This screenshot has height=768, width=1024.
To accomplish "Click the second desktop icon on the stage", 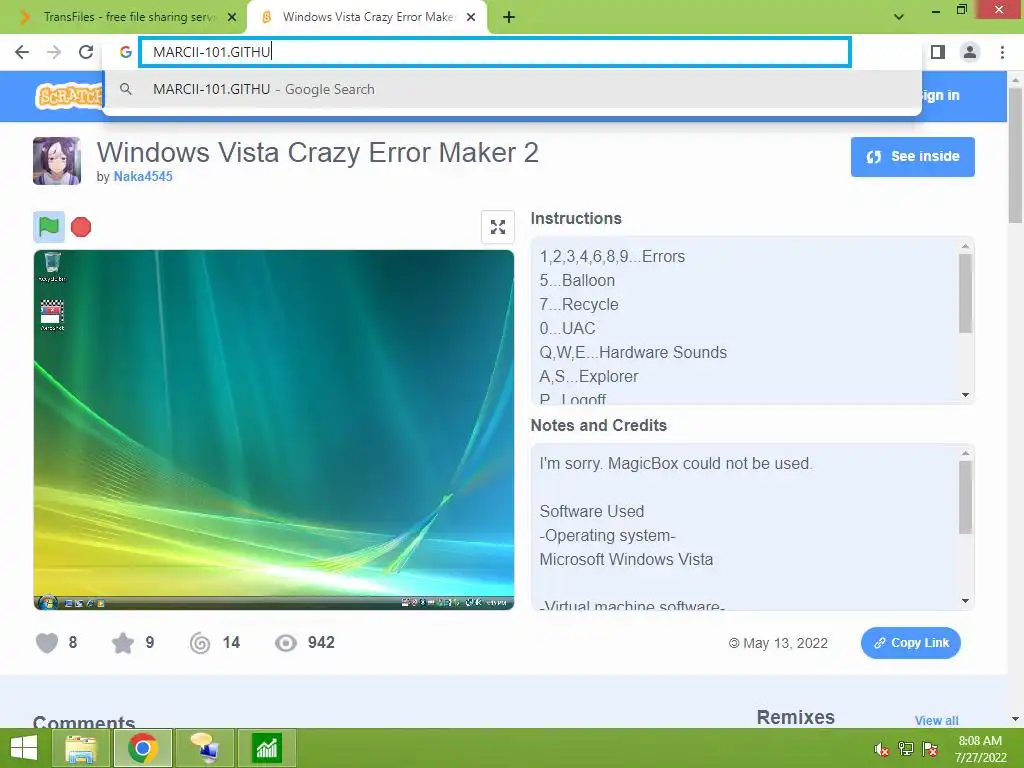I will tap(52, 315).
